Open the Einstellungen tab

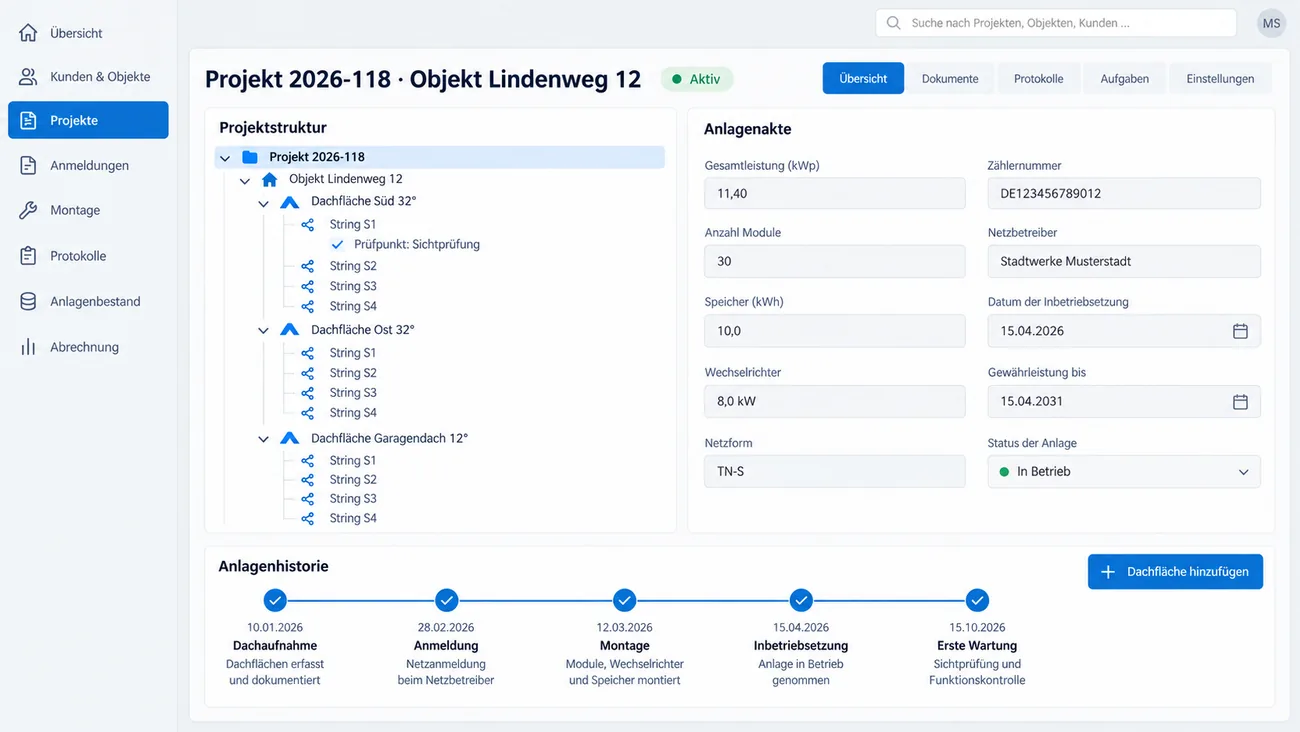pos(1220,79)
